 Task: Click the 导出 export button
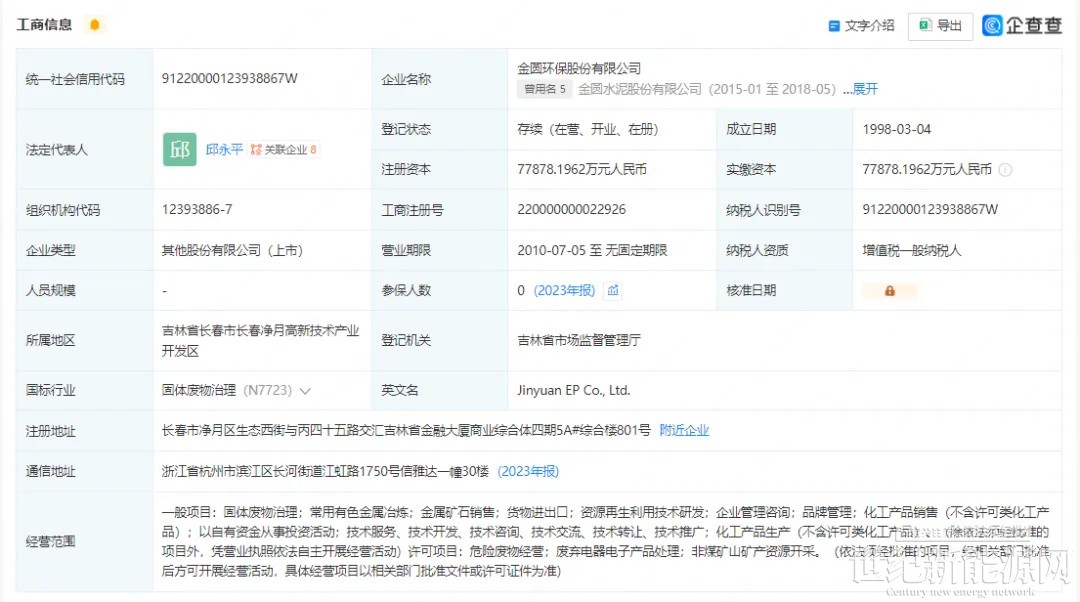tap(940, 26)
